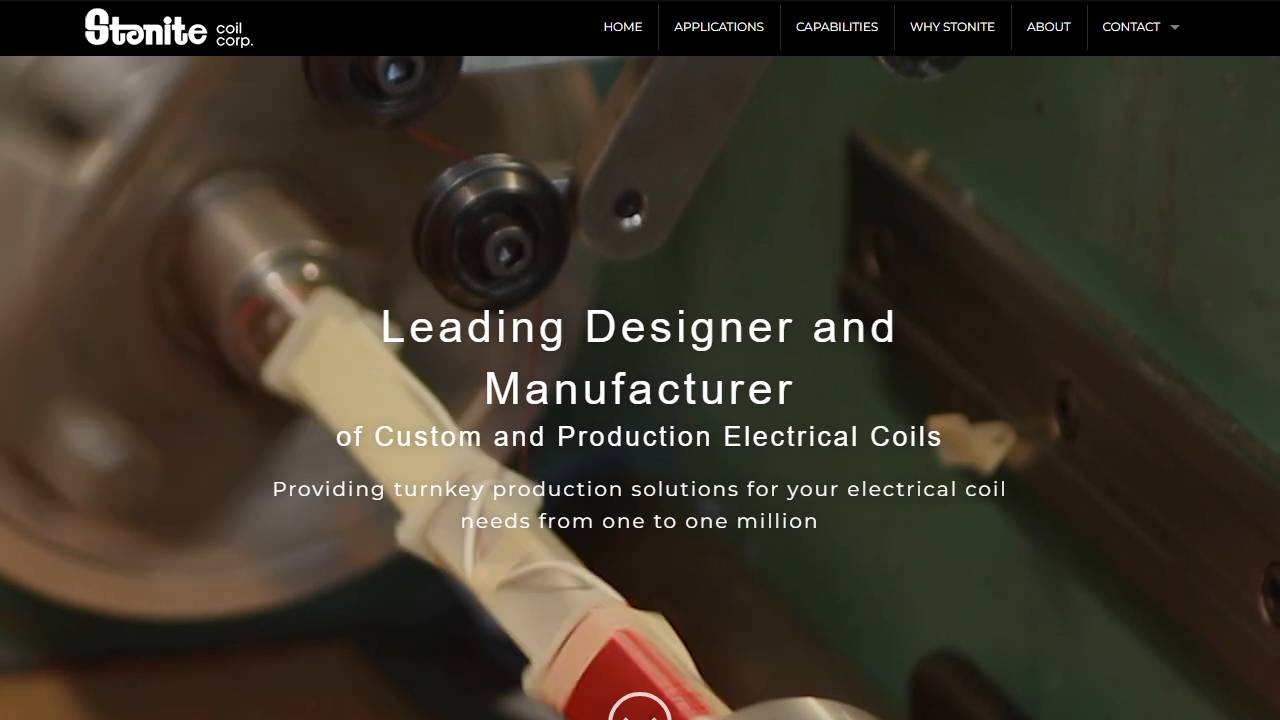Image resolution: width=1280 pixels, height=720 pixels.
Task: Go to the APPLICATIONS page
Action: pos(719,27)
